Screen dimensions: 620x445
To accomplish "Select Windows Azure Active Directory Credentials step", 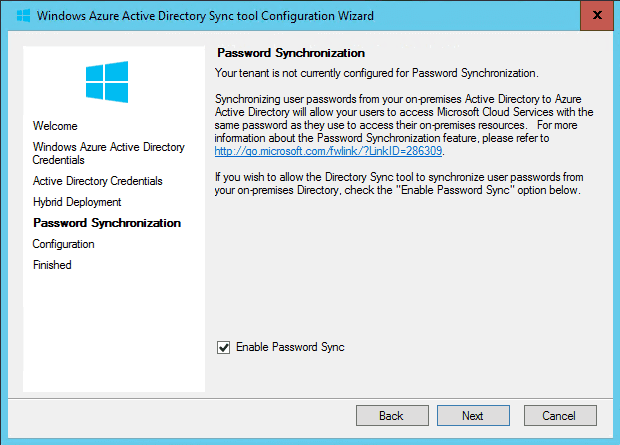I will click(109, 153).
